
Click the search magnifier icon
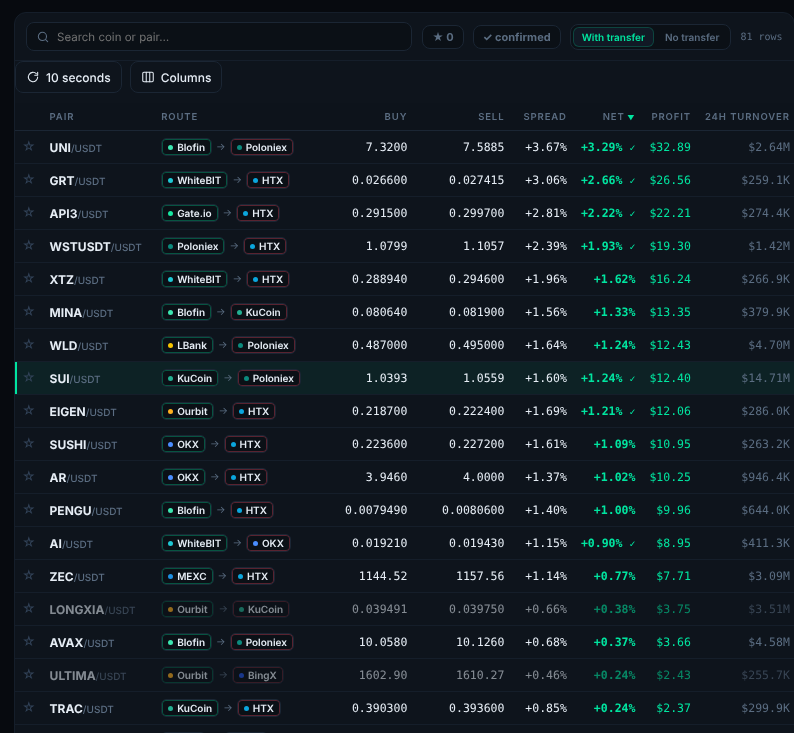(43, 37)
